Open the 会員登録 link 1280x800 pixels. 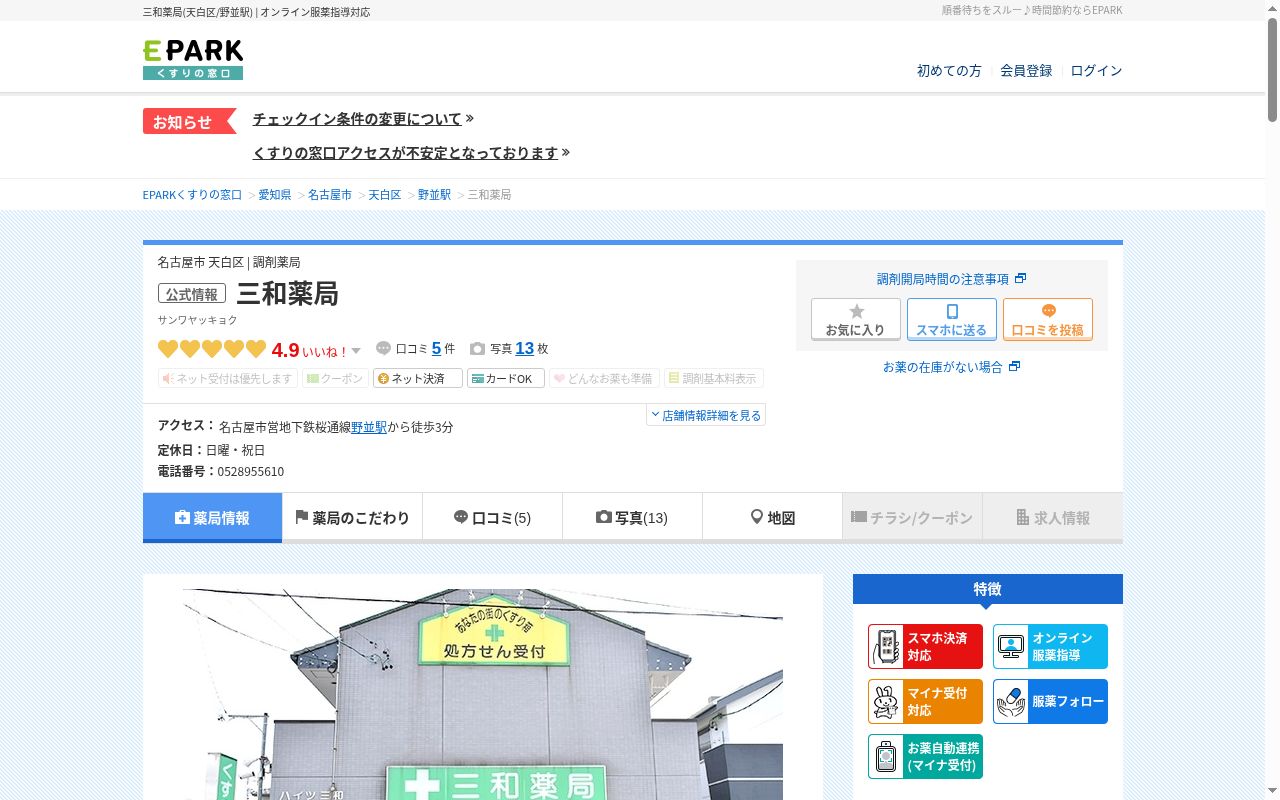click(x=1026, y=71)
